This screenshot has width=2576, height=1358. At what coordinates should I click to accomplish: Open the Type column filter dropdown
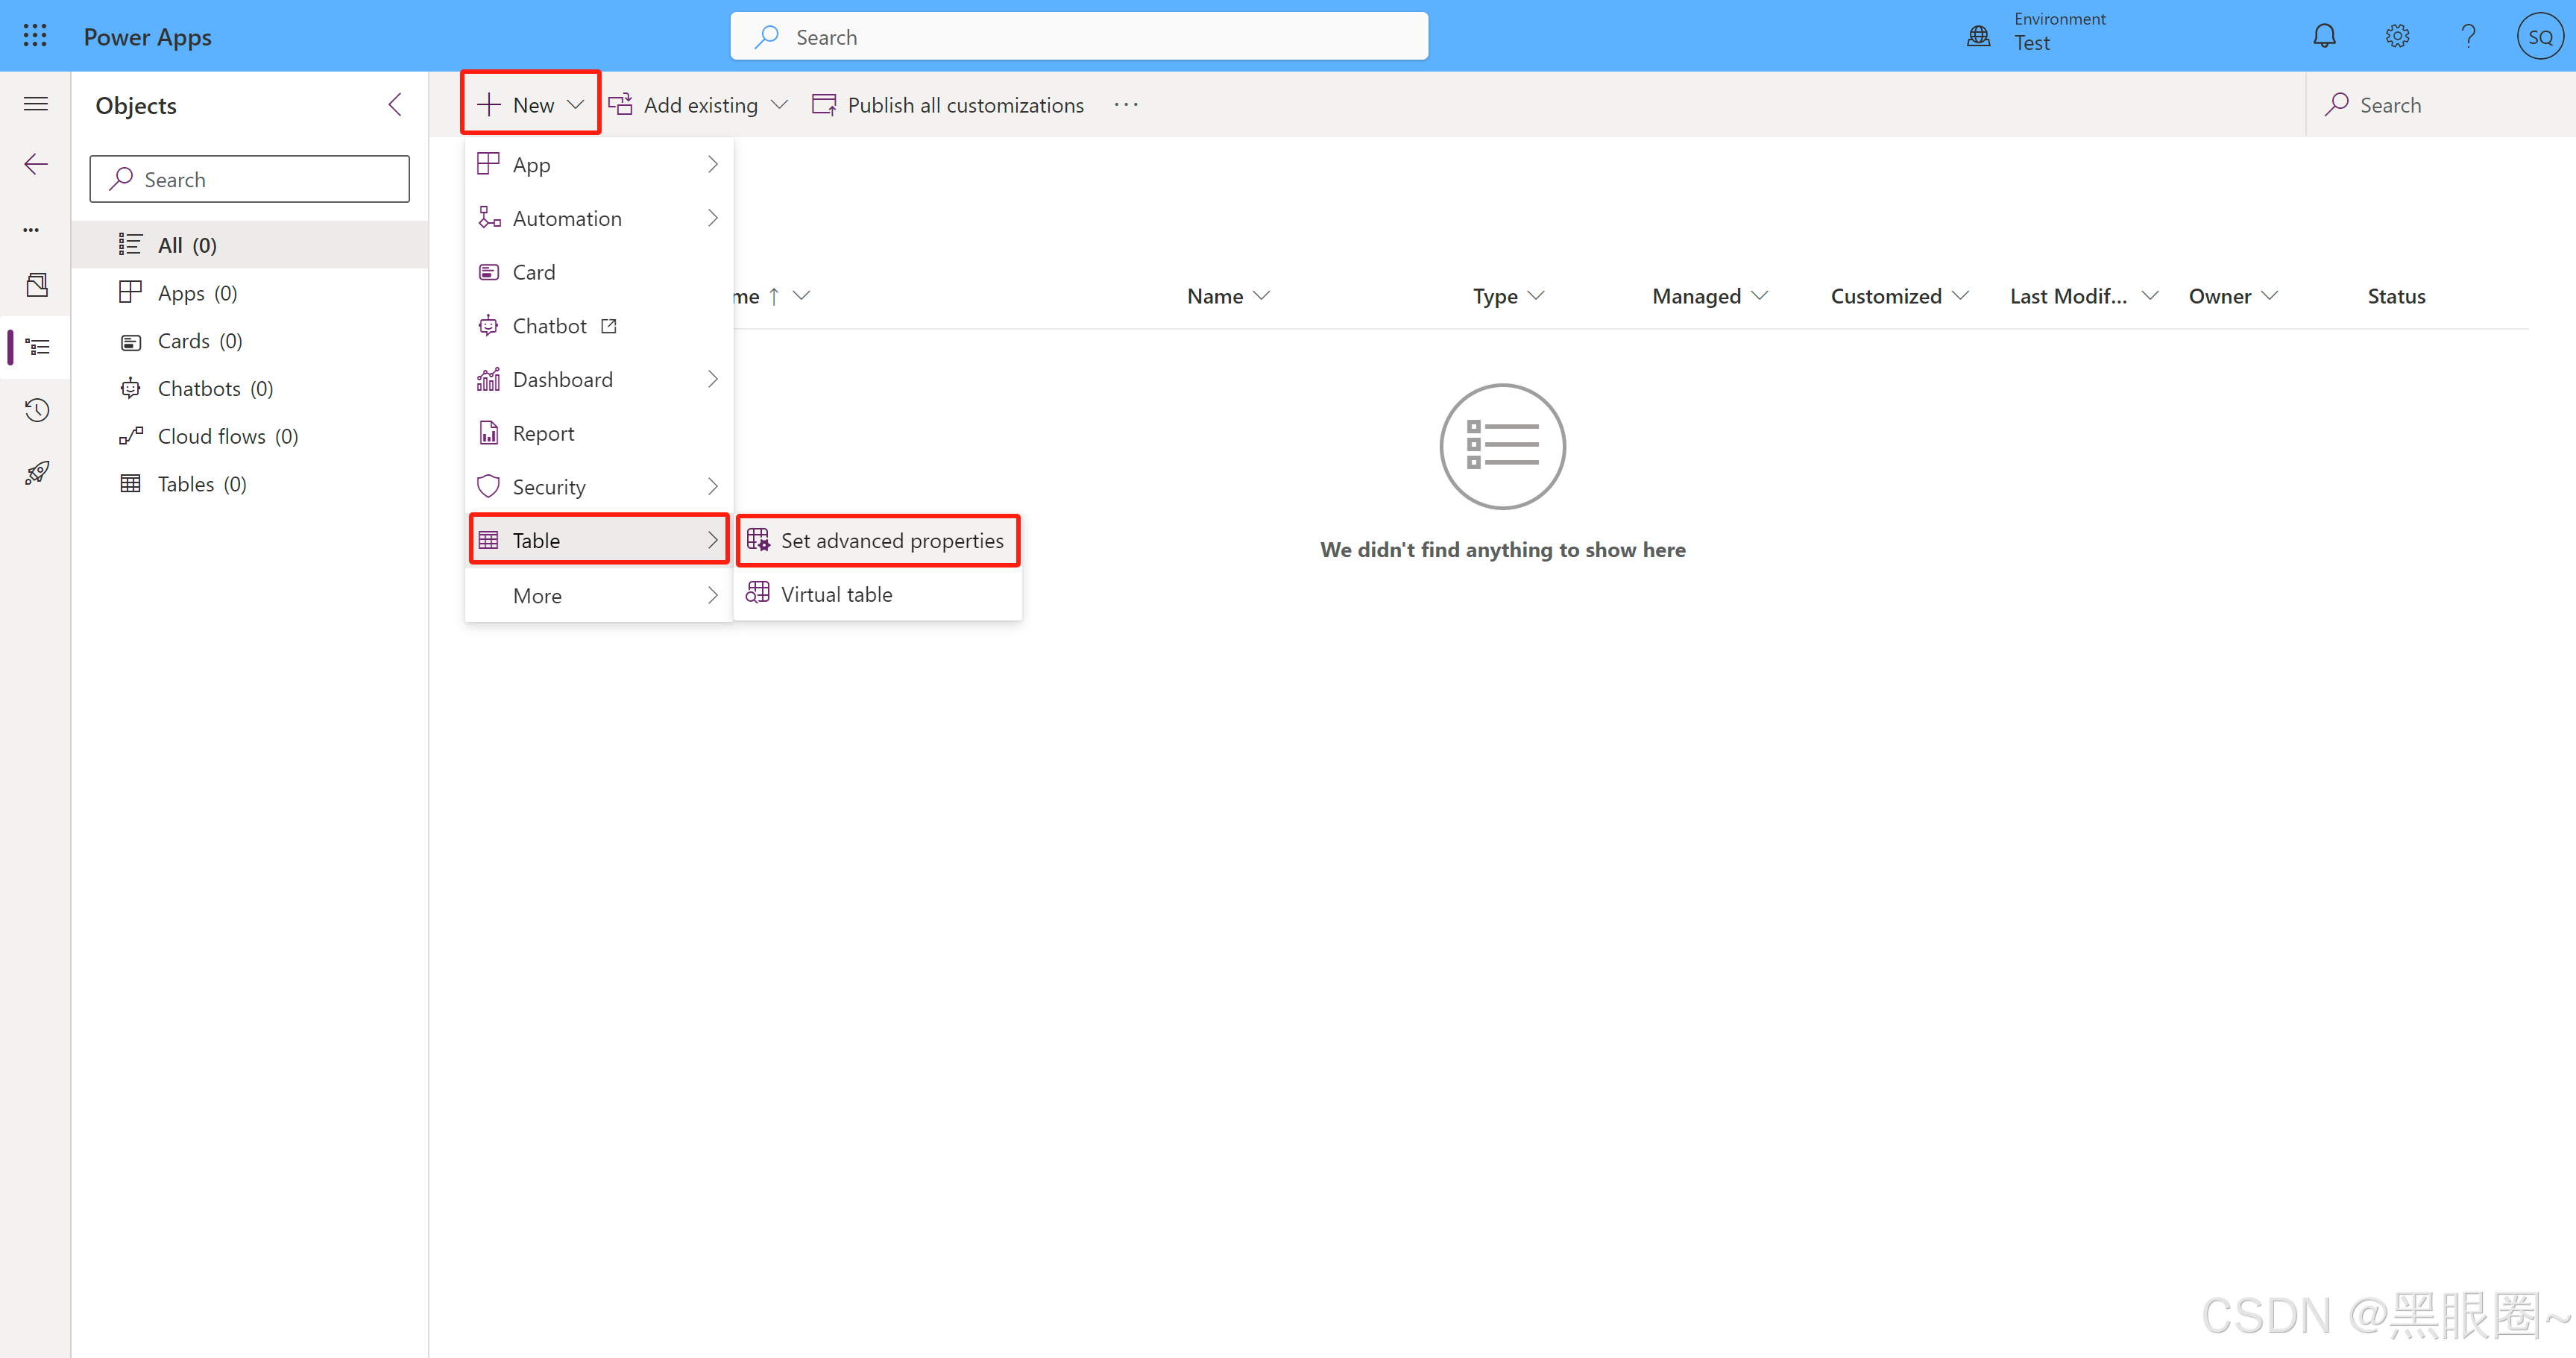tap(1537, 295)
